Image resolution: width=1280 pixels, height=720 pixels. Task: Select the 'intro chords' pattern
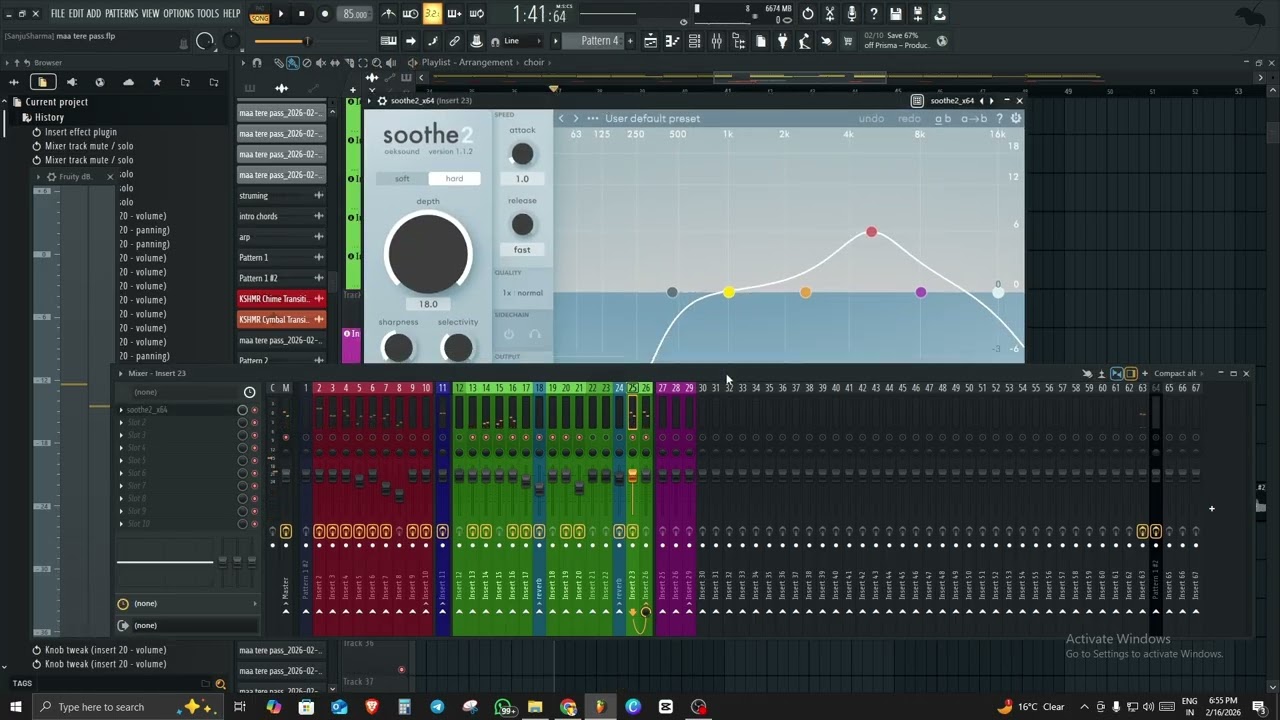click(x=281, y=216)
